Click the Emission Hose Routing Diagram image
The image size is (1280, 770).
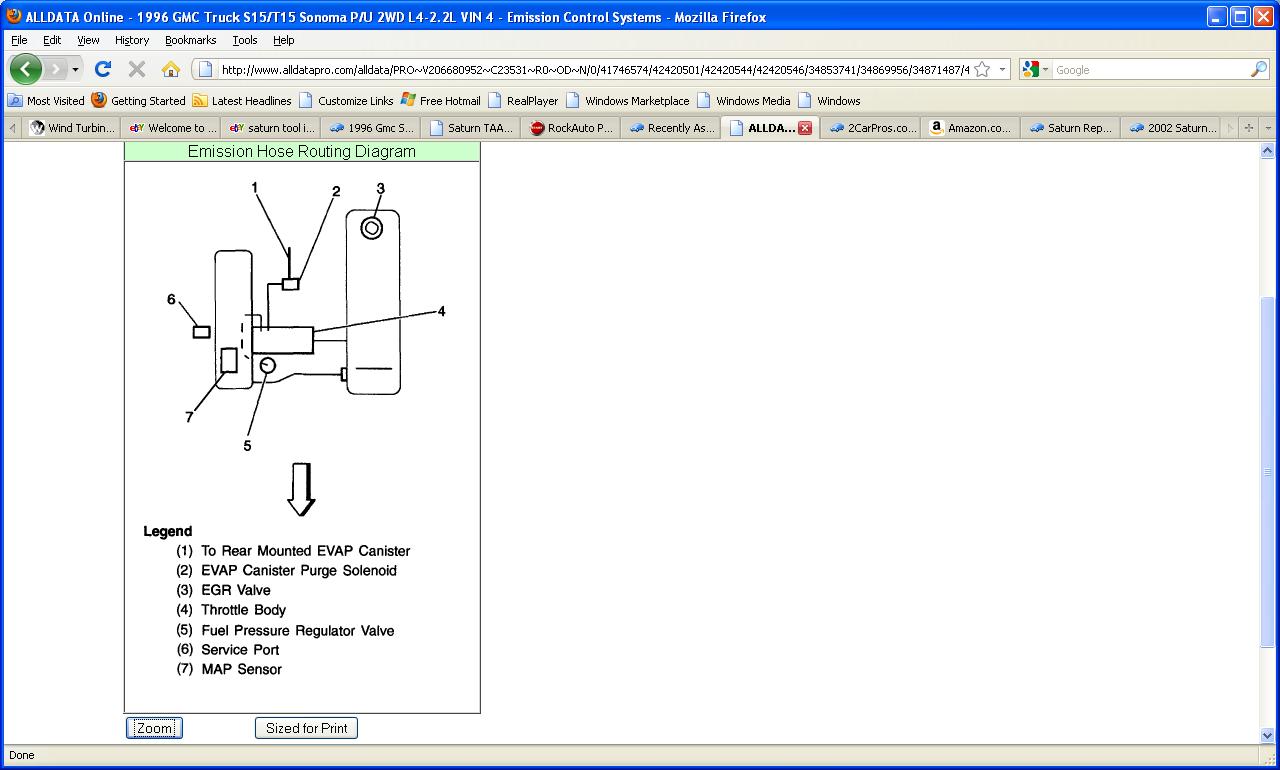(x=302, y=437)
